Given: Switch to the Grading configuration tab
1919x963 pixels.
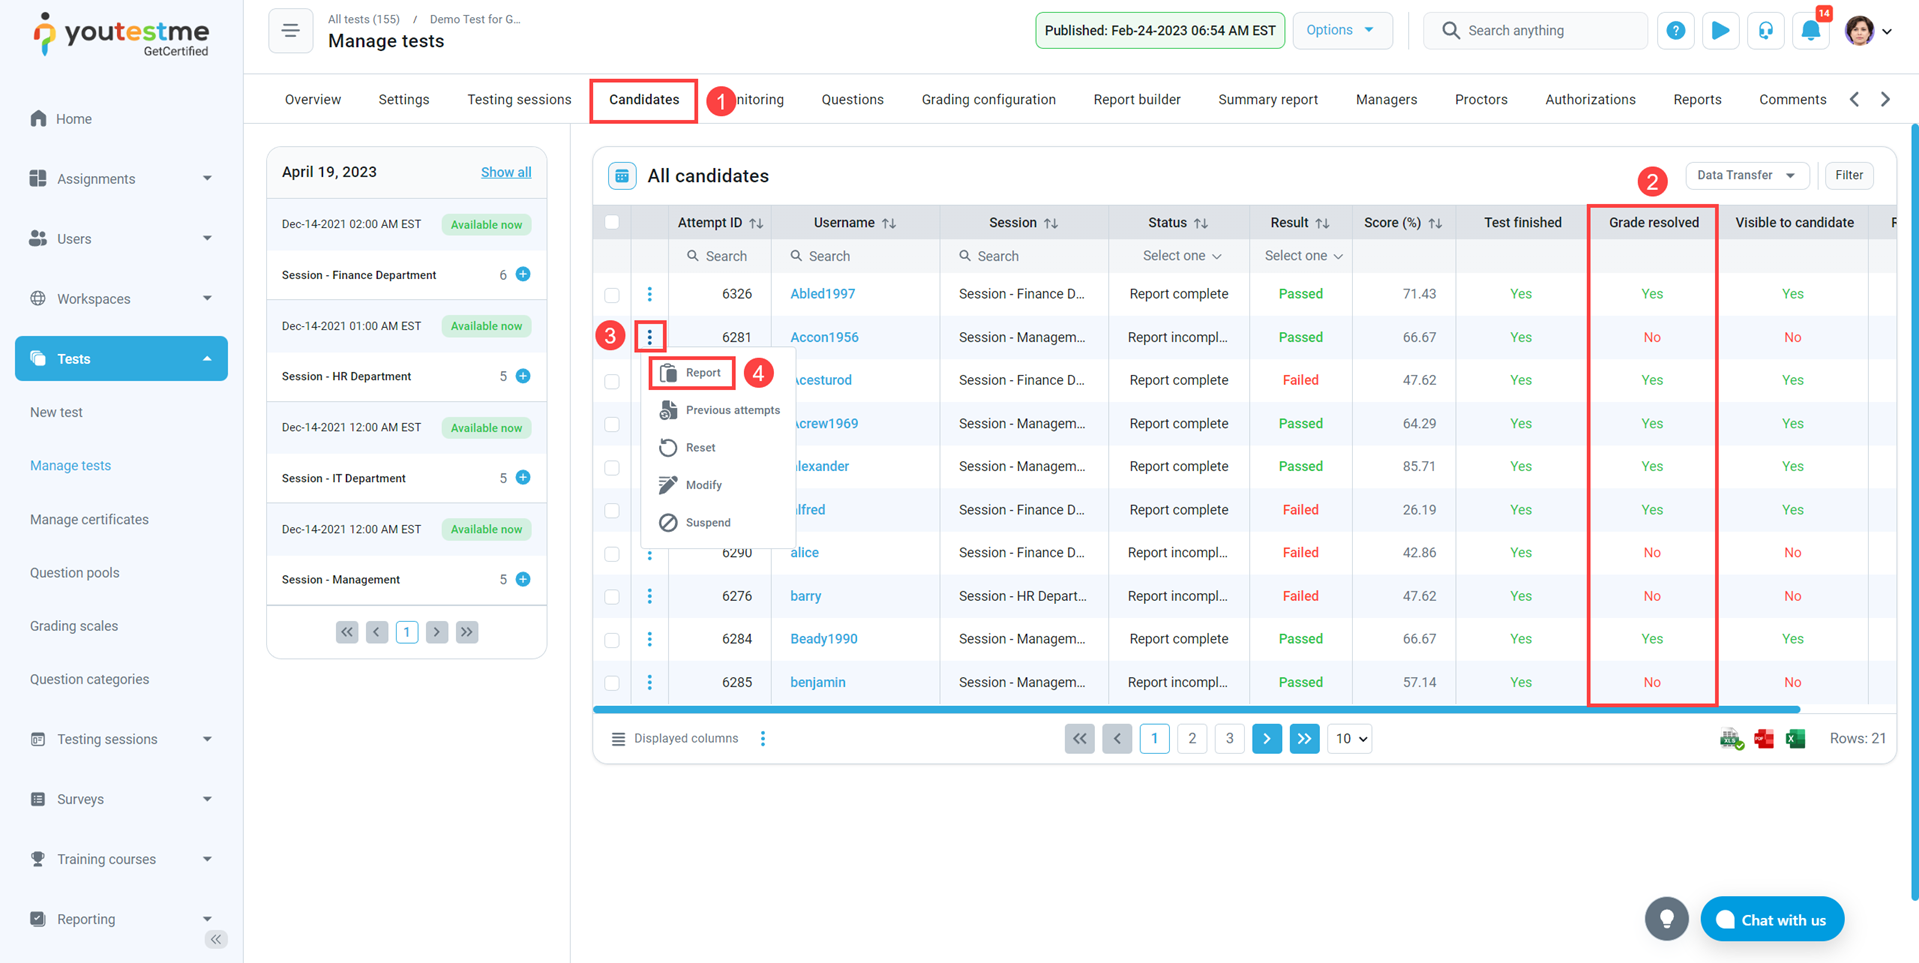Looking at the screenshot, I should [x=988, y=99].
